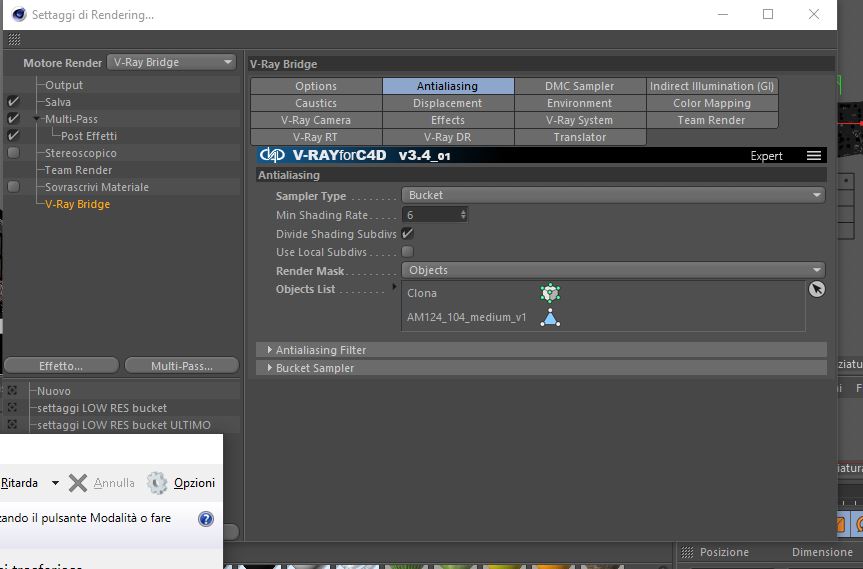Screen dimensions: 863x569
Task: Collapse the Multi-Pass tree node
Action: pyautogui.click(x=37, y=119)
